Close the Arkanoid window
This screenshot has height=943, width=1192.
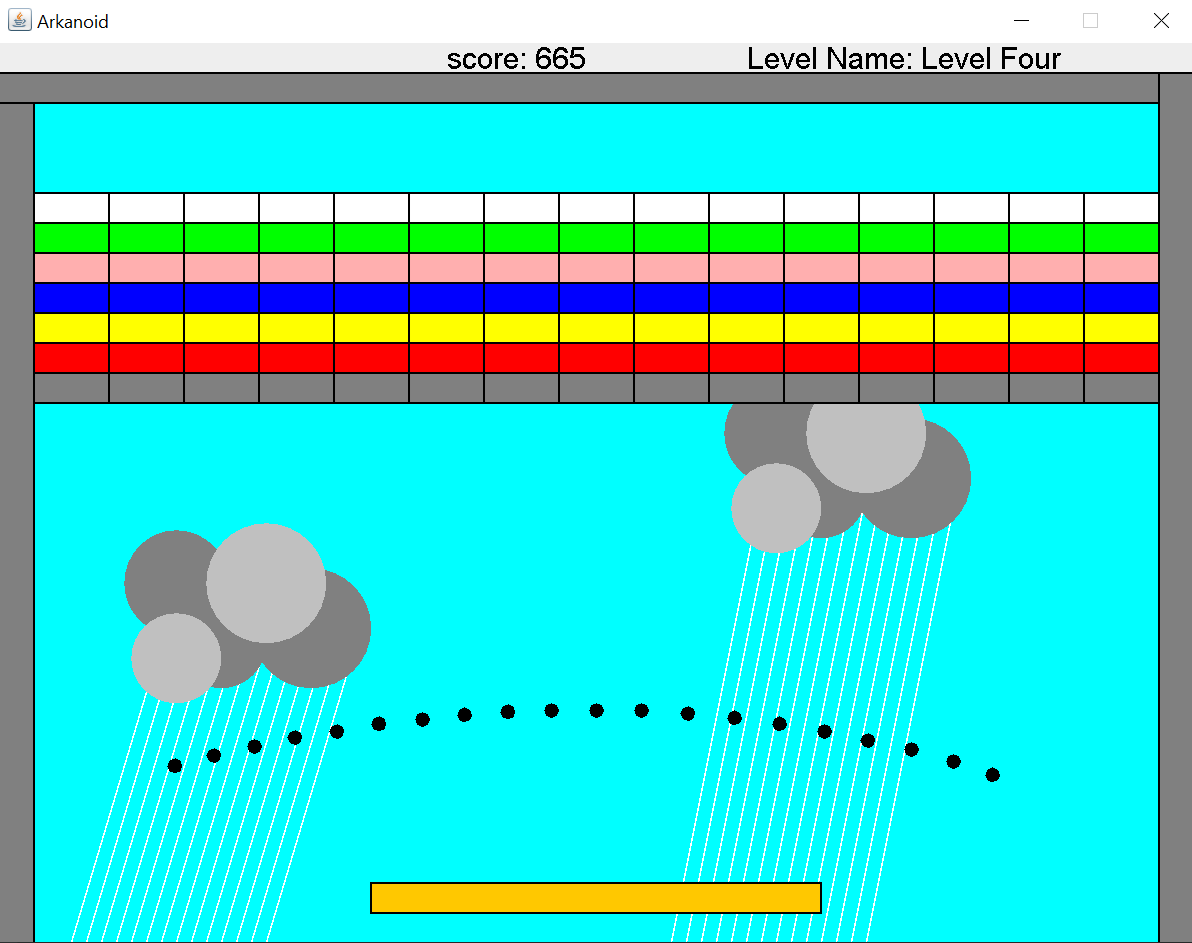pos(1161,21)
